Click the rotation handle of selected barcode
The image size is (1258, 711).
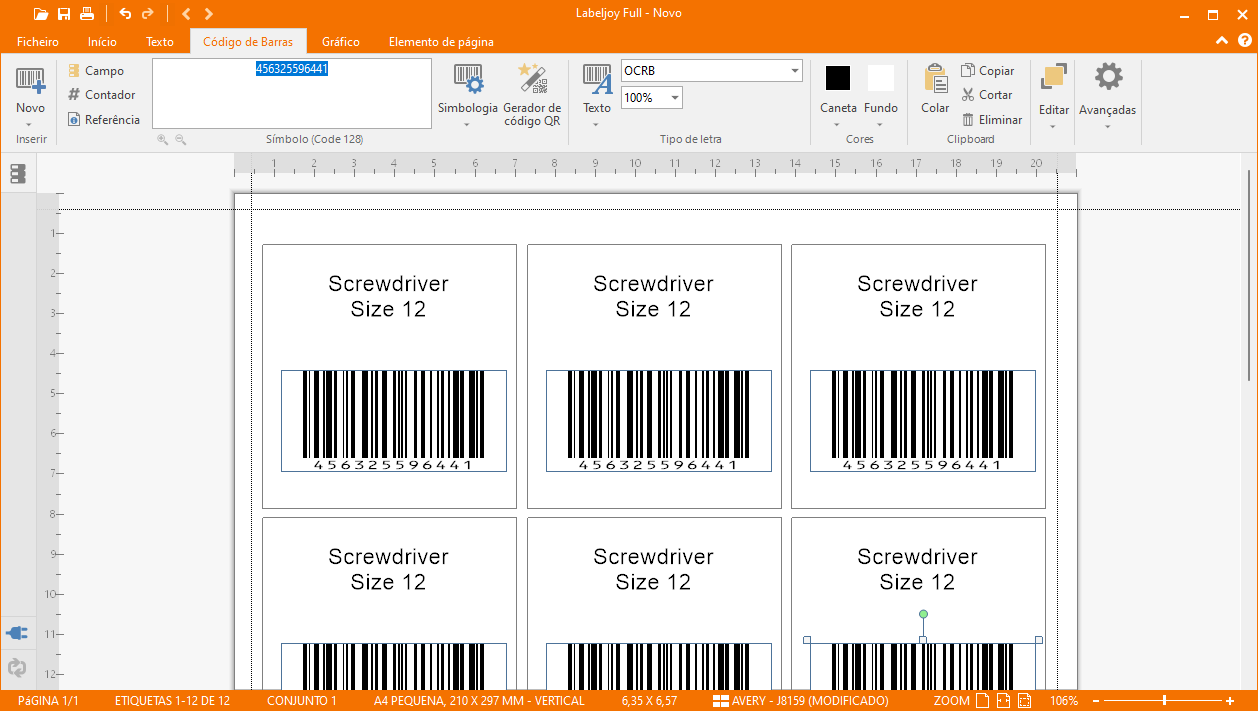click(923, 614)
